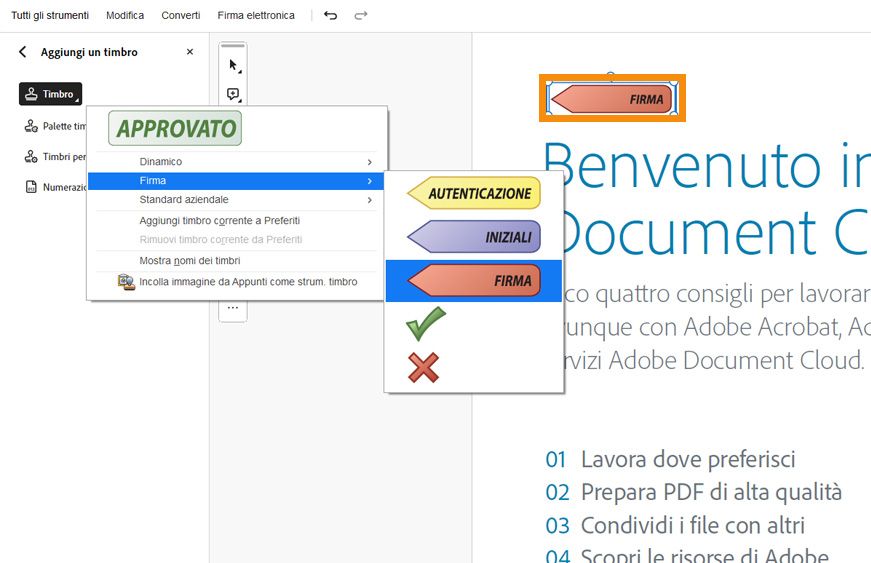Go back with the left chevron icon
The image size is (871, 563).
click(x=22, y=52)
